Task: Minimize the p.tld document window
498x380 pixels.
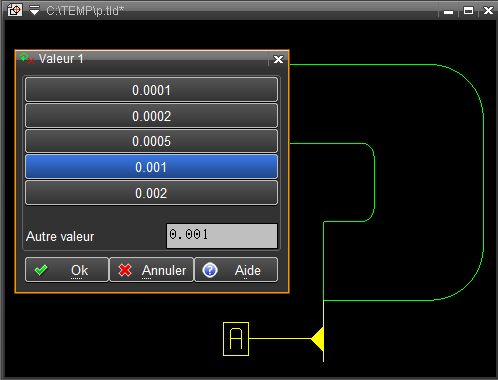Action: point(448,12)
